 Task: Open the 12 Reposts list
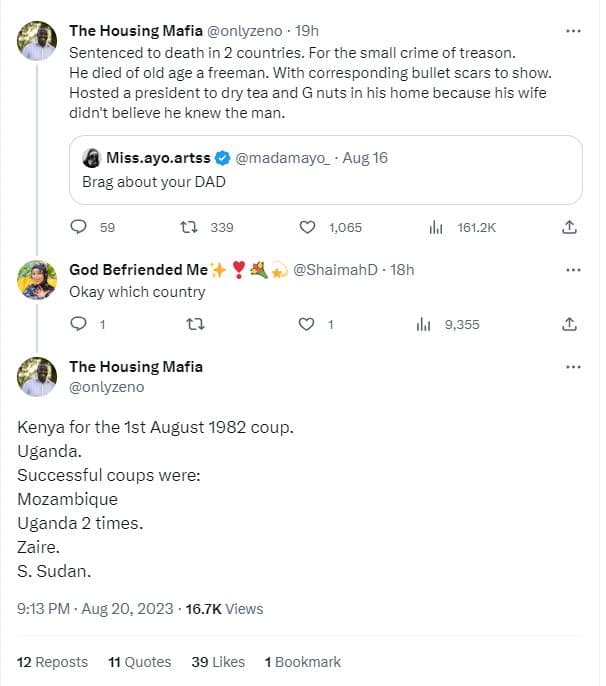tap(53, 662)
